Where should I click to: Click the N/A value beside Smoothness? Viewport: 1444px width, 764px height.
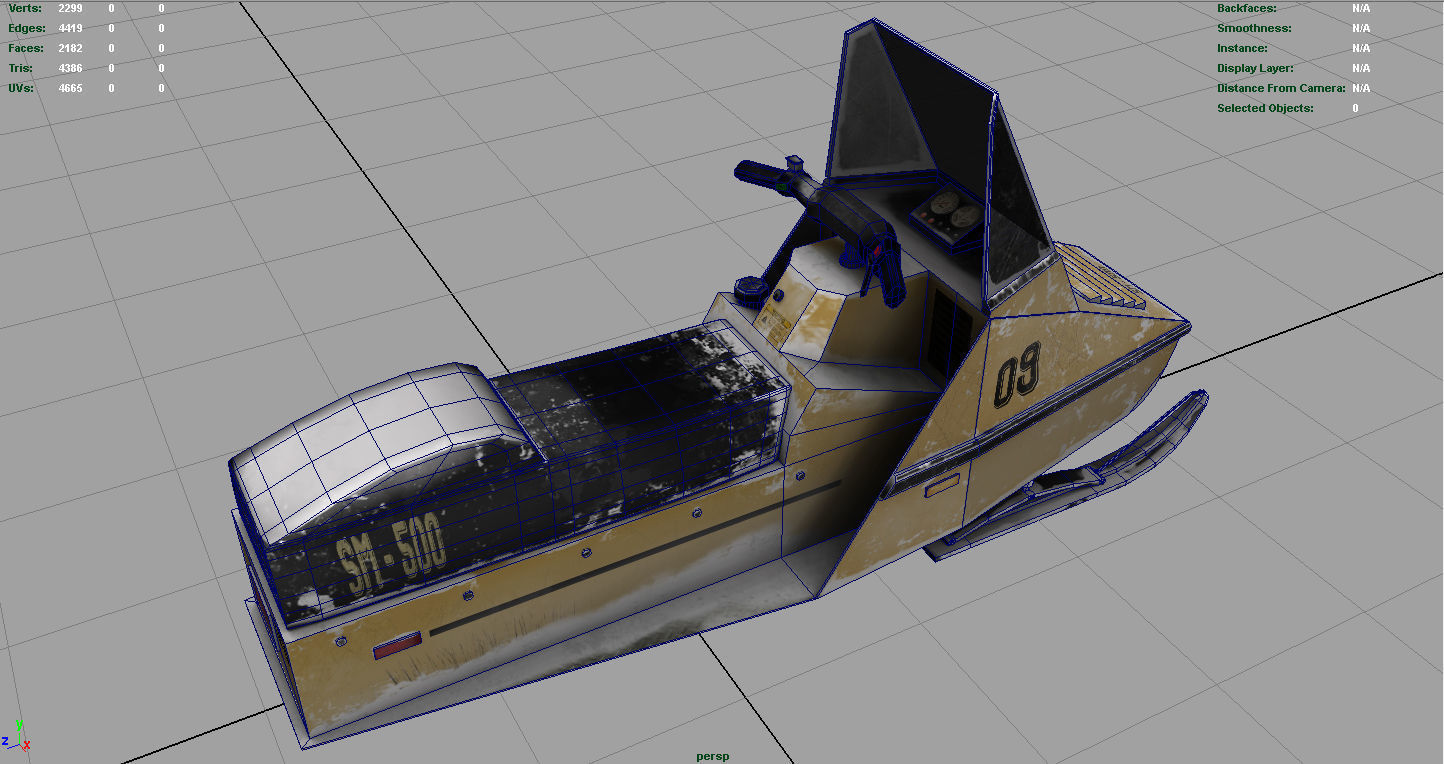1361,28
